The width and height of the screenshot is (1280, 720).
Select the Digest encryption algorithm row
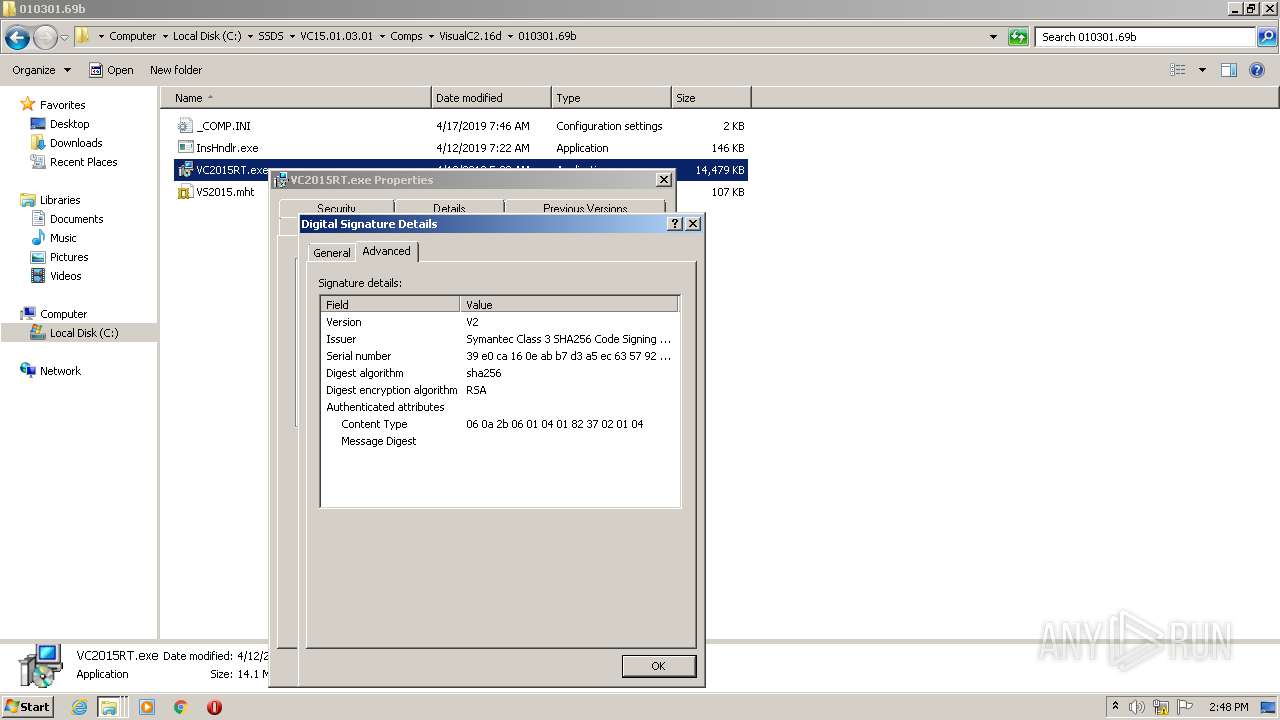tap(500, 390)
